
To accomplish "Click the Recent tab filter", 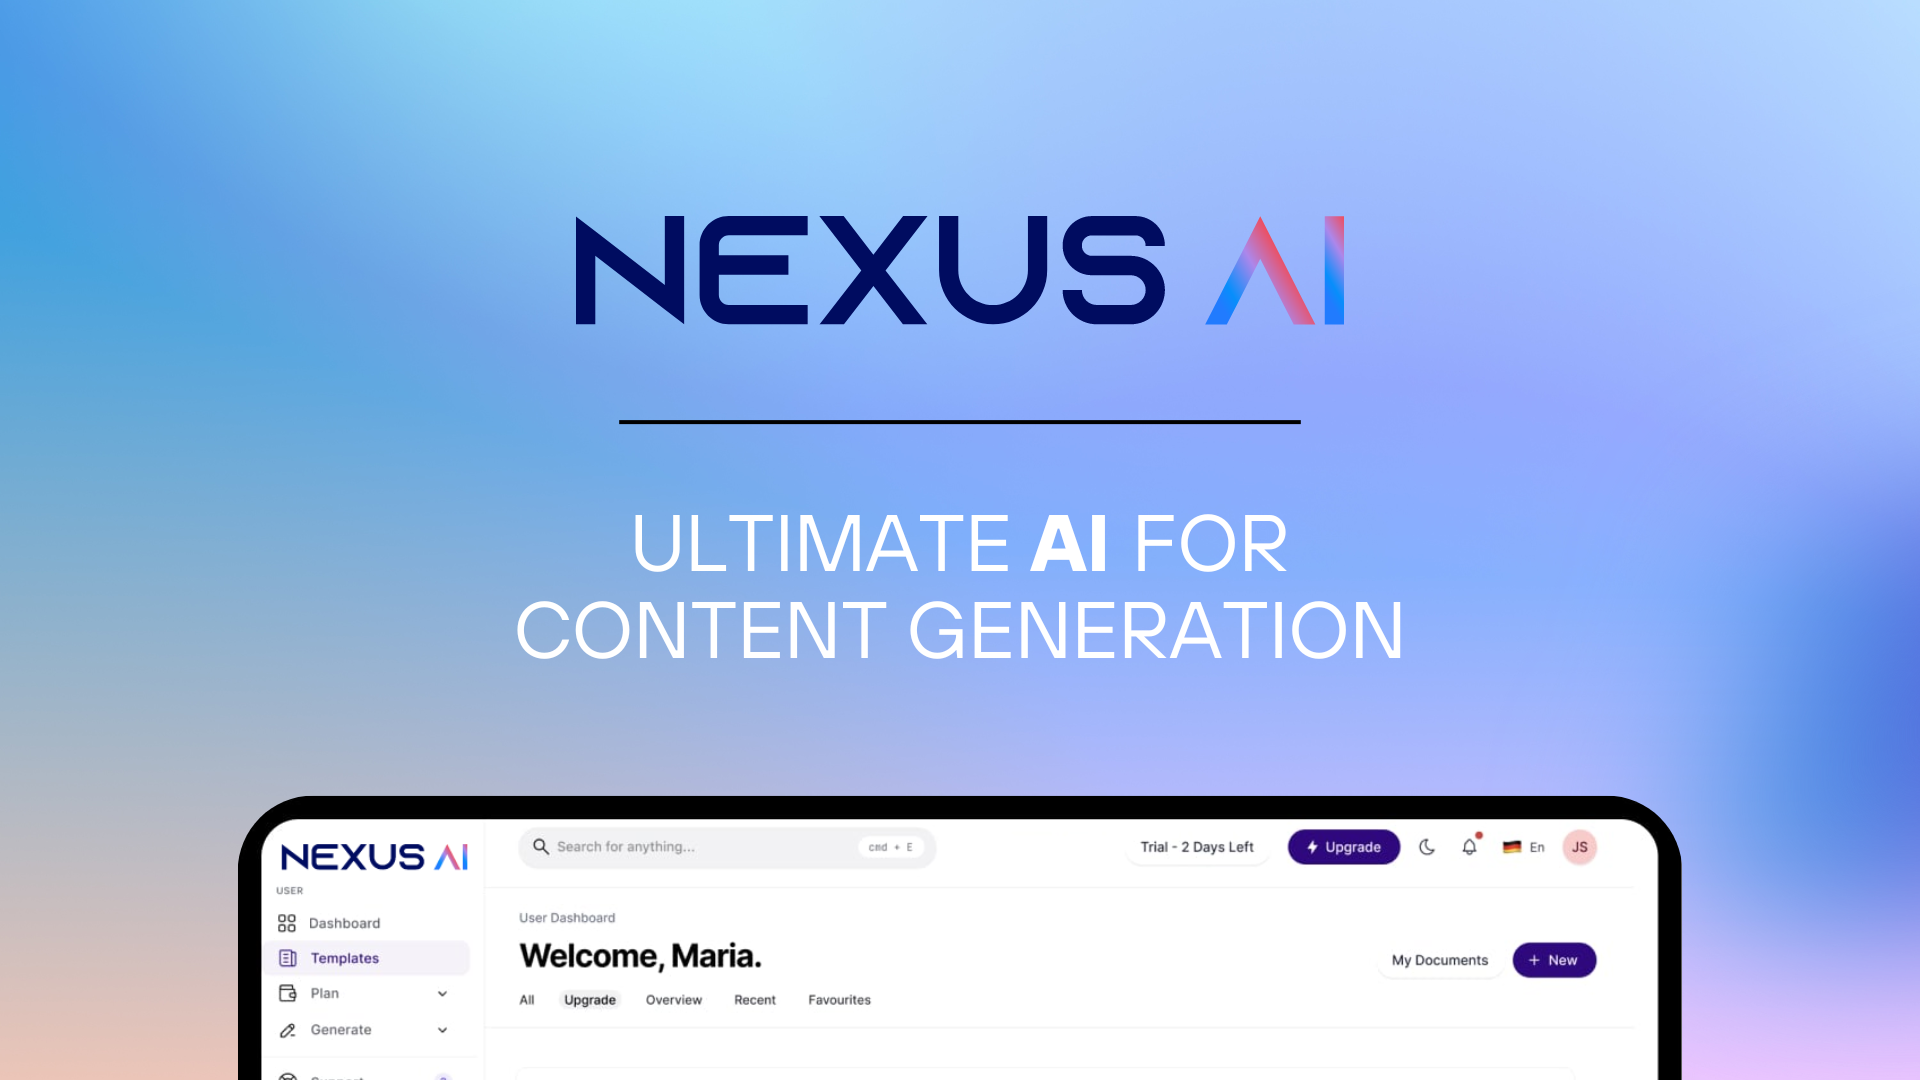I will pos(754,1000).
